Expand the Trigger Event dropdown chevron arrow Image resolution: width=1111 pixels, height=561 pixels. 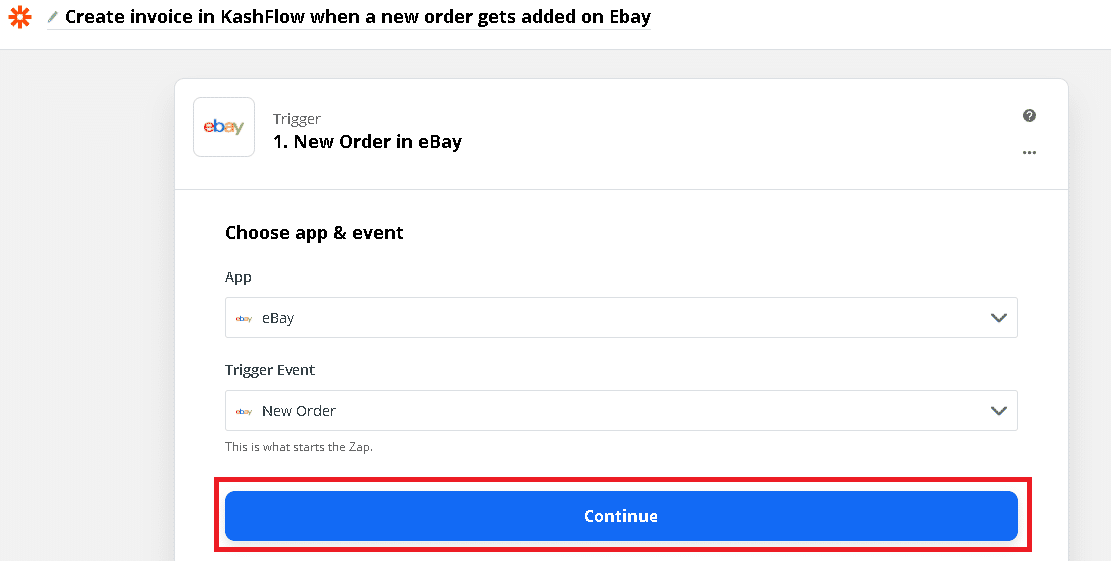[x=997, y=411]
